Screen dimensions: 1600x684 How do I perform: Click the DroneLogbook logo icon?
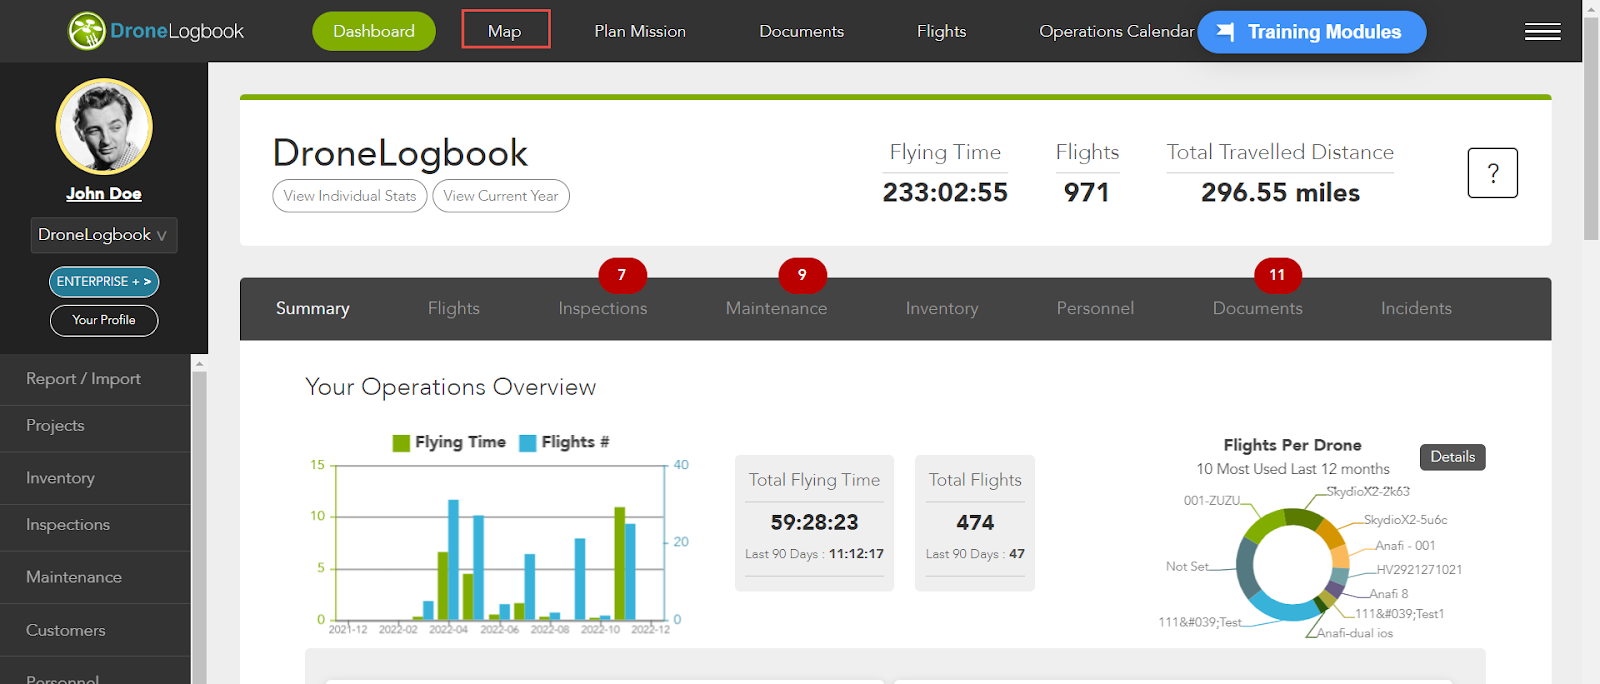[x=87, y=31]
